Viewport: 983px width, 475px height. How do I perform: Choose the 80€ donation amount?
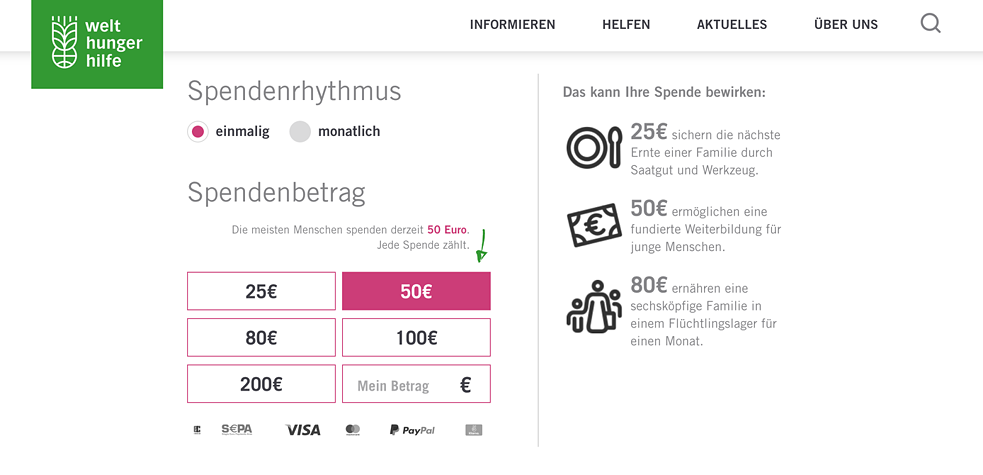coord(261,337)
